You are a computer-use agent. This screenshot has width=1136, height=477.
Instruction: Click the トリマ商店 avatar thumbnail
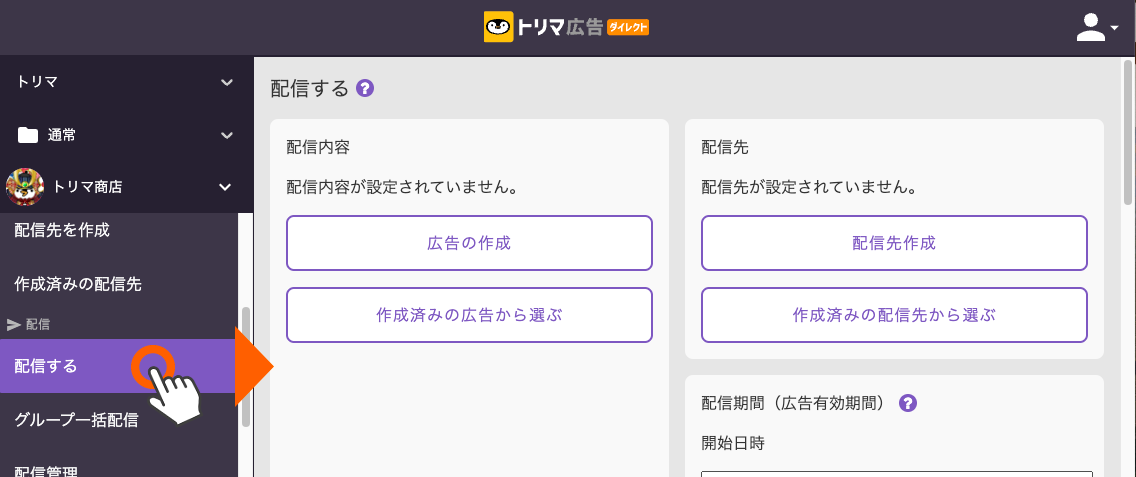coord(25,187)
